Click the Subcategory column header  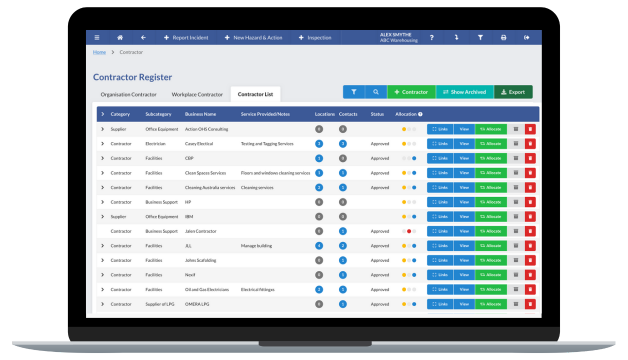pos(158,114)
